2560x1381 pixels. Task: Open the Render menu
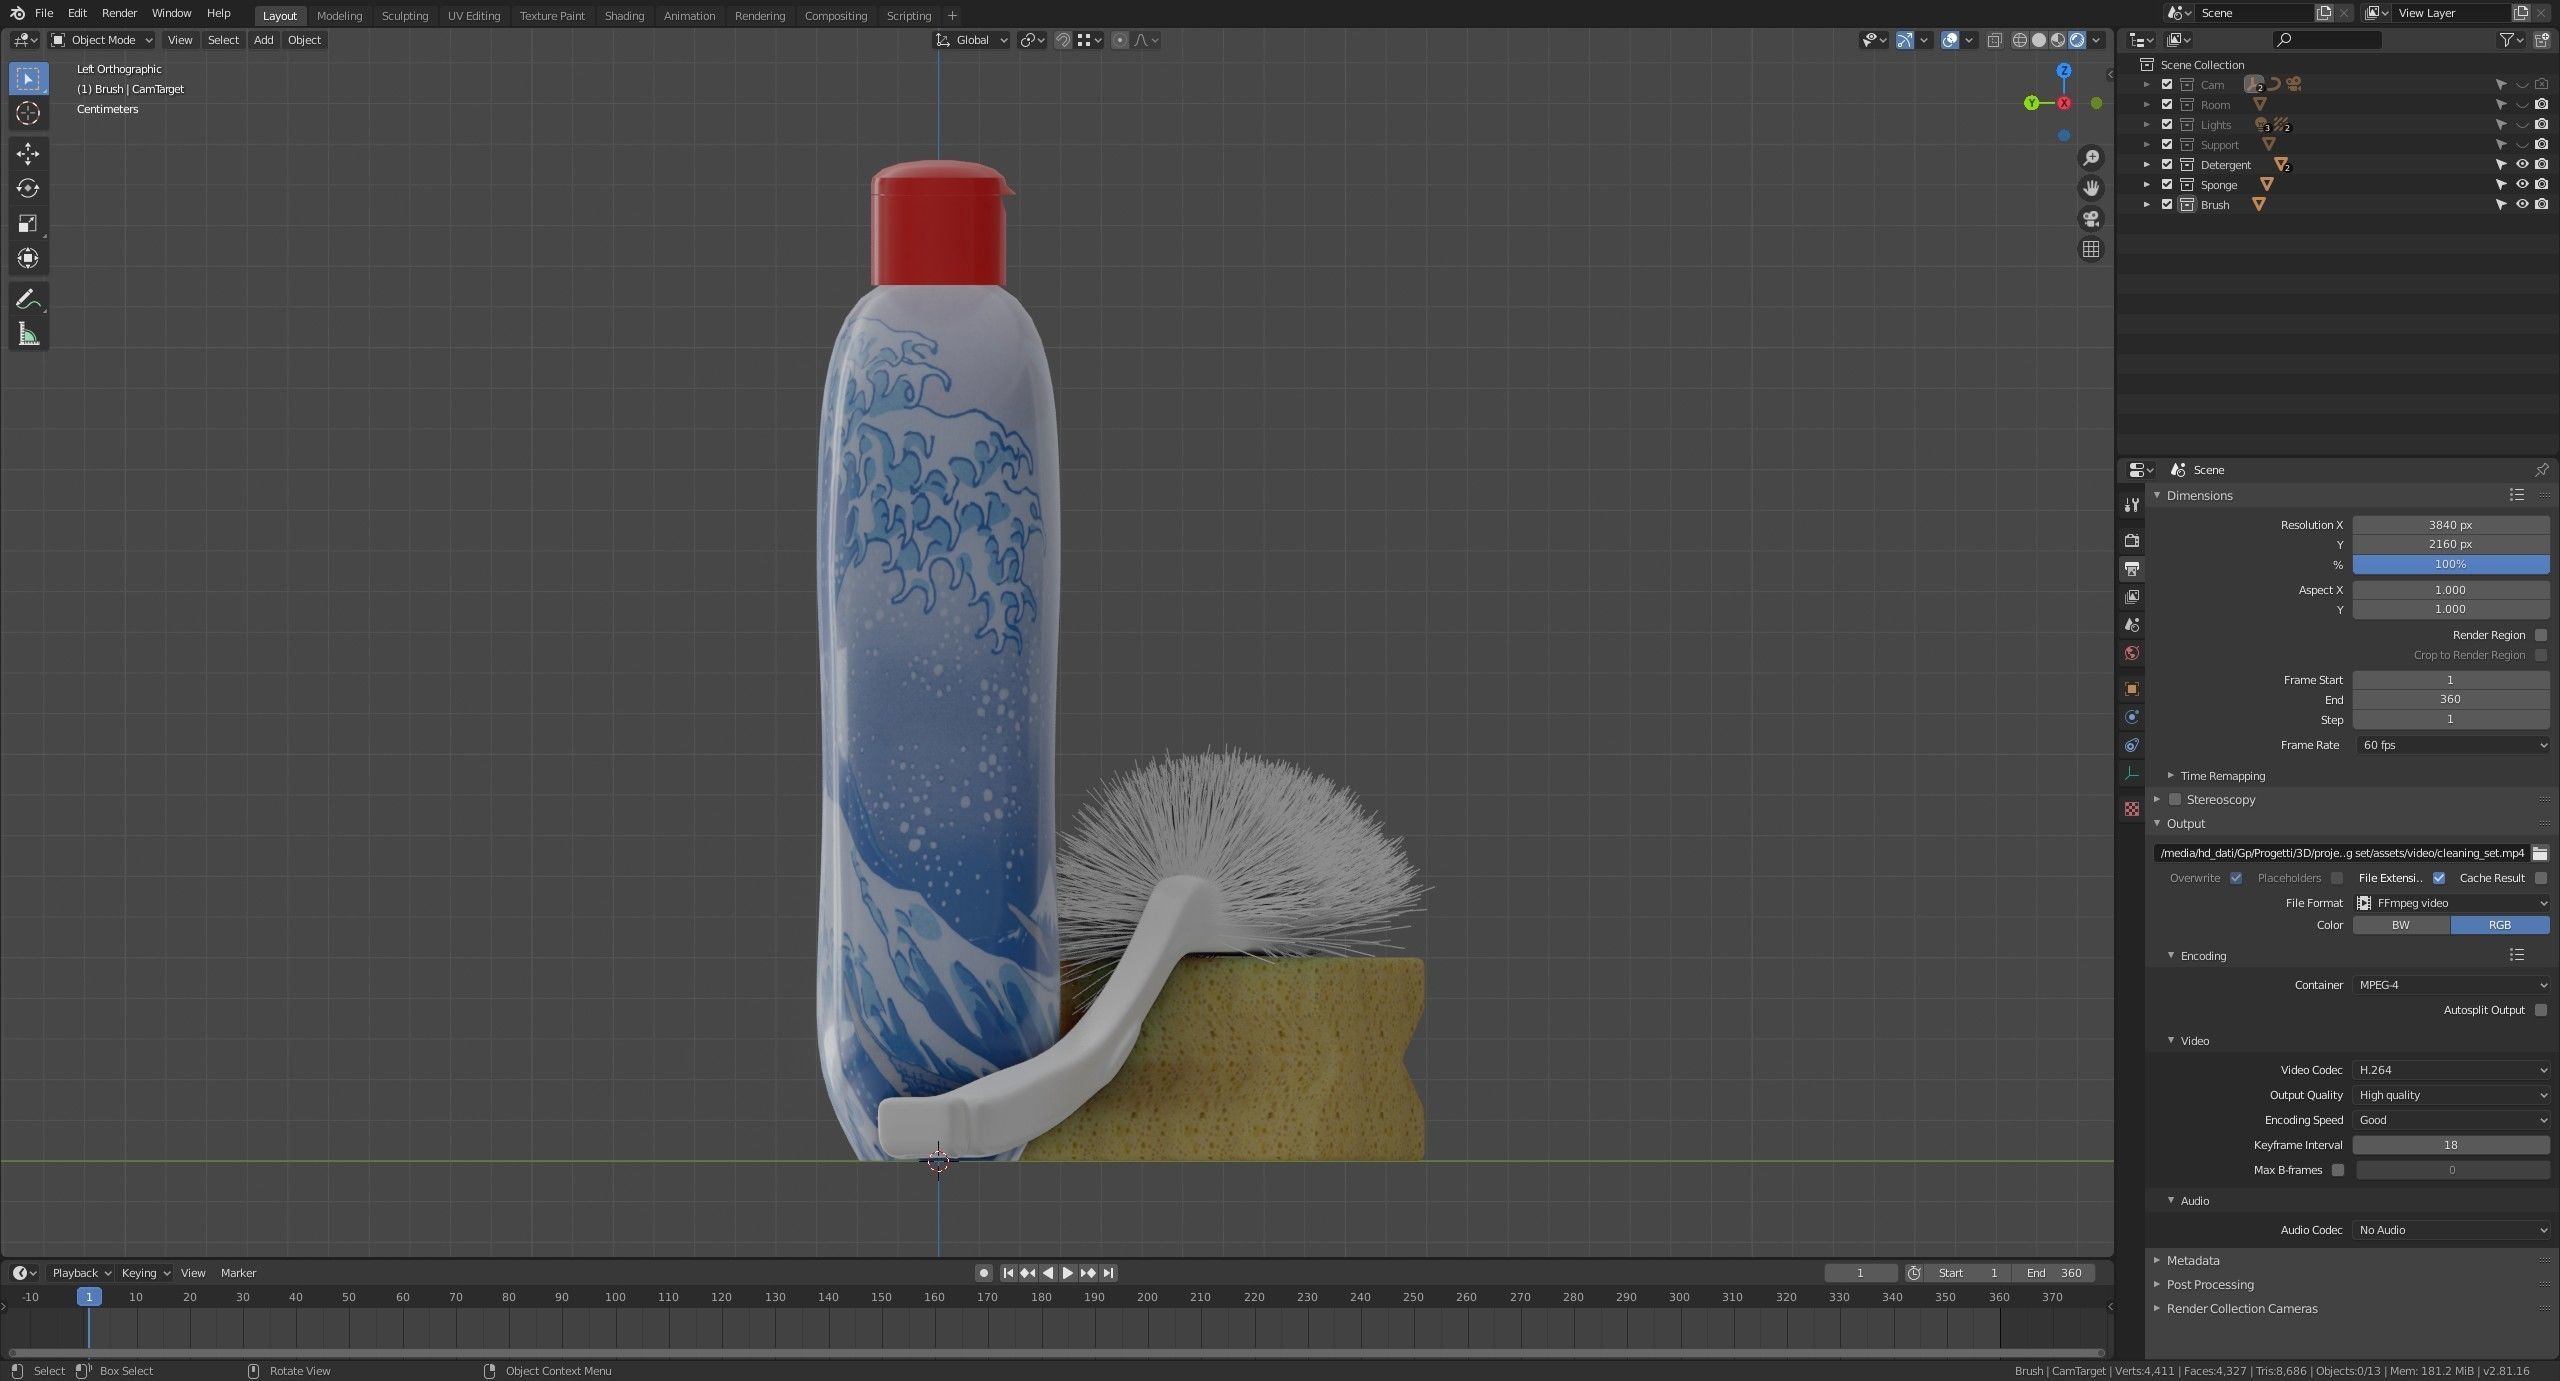(119, 13)
